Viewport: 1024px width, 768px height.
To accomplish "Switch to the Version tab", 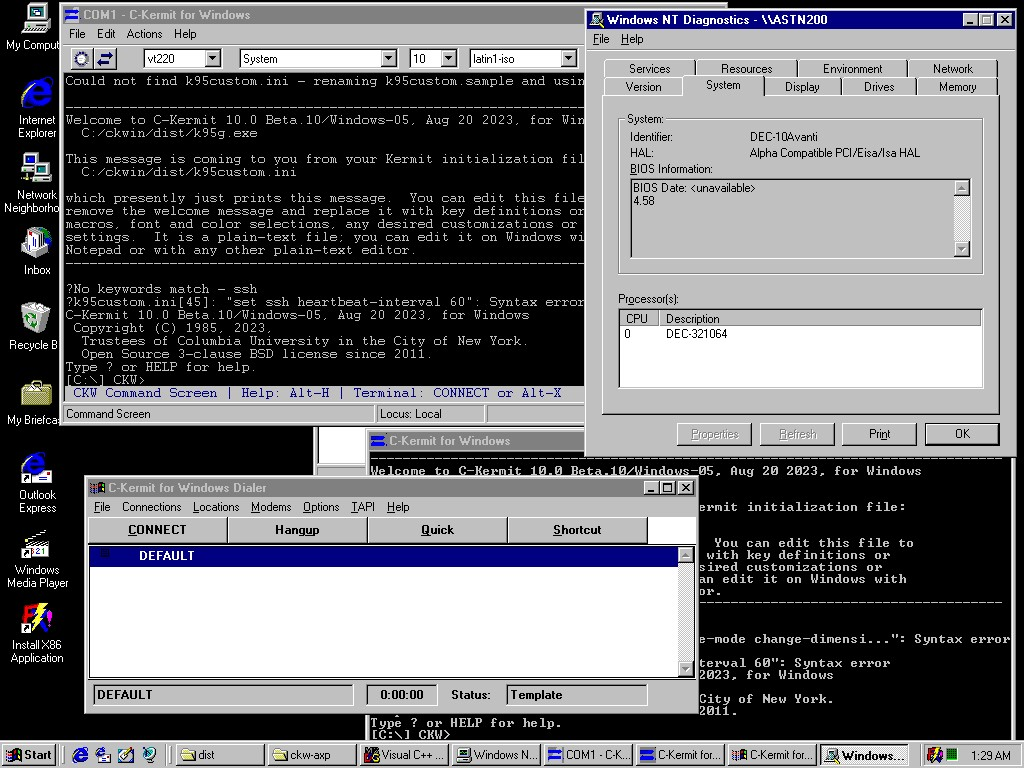I will 643,87.
